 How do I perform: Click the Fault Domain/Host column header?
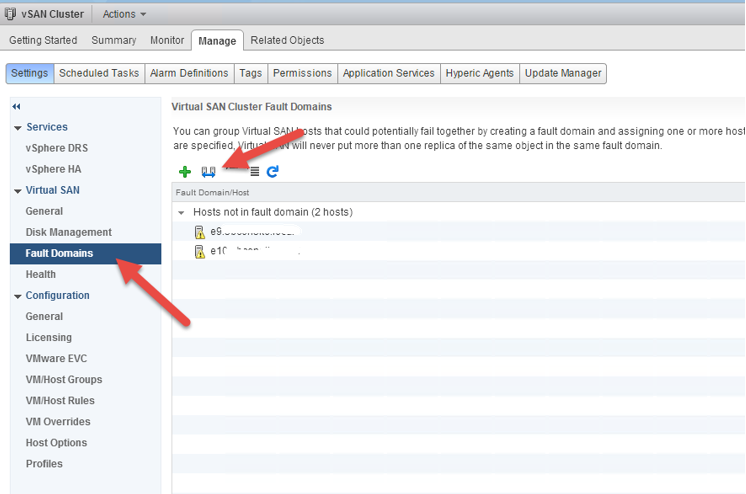[x=212, y=192]
